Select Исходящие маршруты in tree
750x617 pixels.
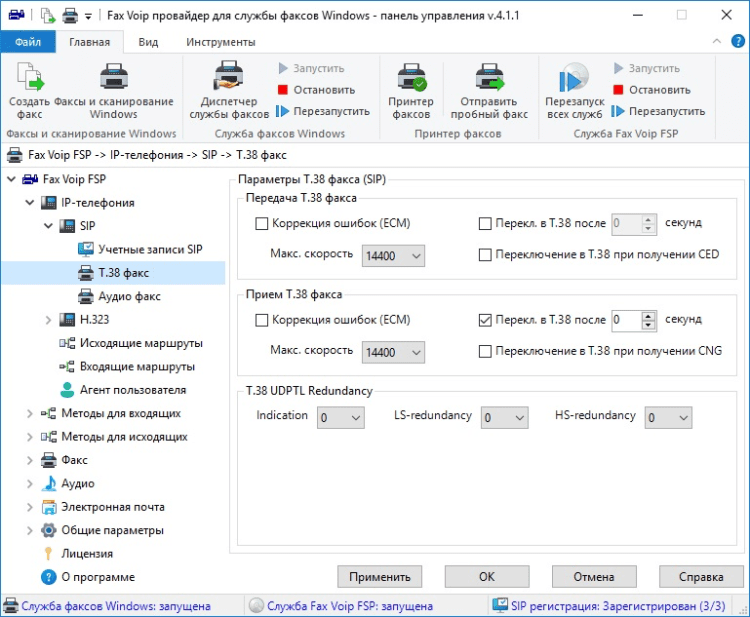point(131,343)
